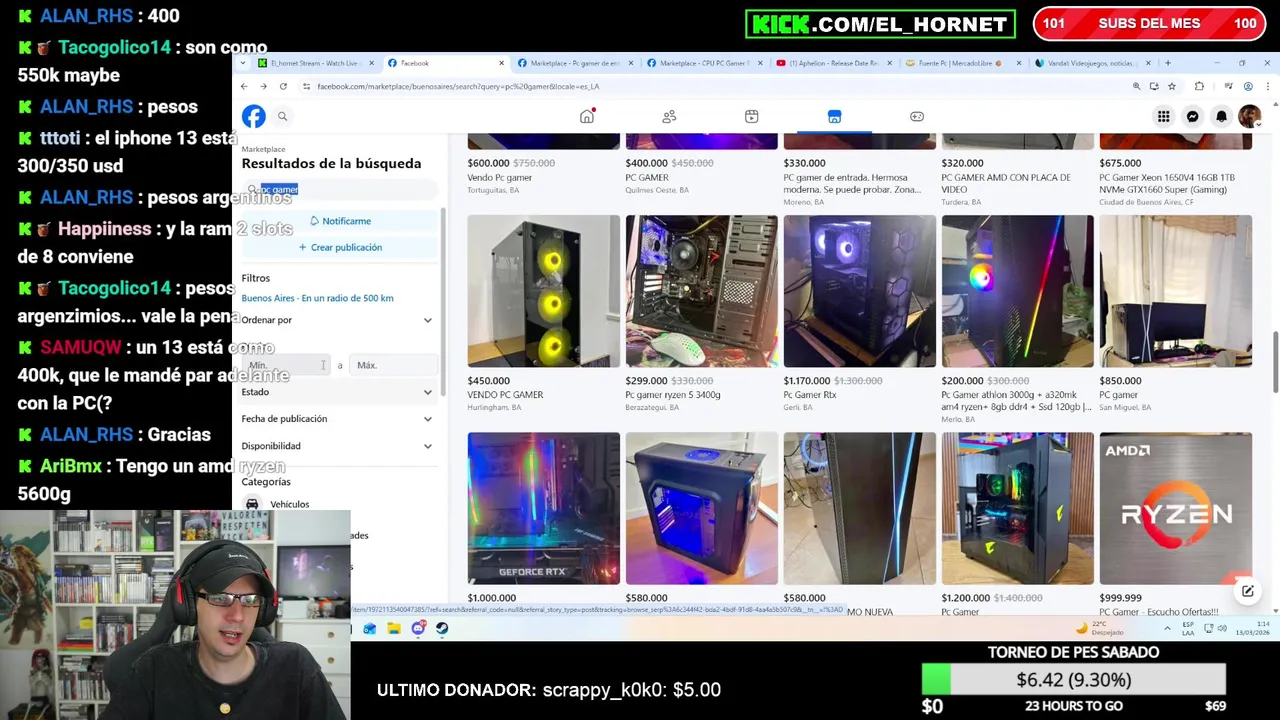Click the Facebook logo icon
The width and height of the screenshot is (1280, 720).
coord(254,117)
